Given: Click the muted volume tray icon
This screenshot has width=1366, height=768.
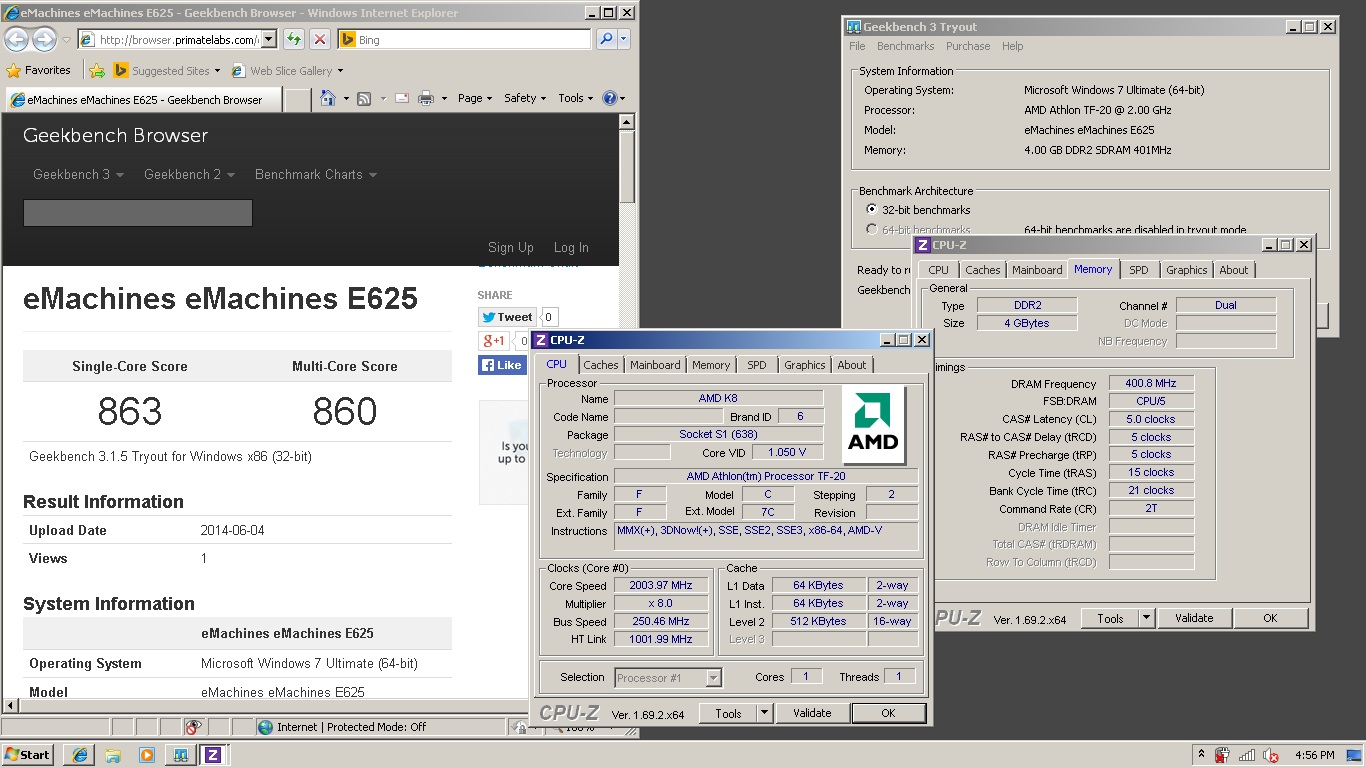Looking at the screenshot, I should tap(1272, 755).
